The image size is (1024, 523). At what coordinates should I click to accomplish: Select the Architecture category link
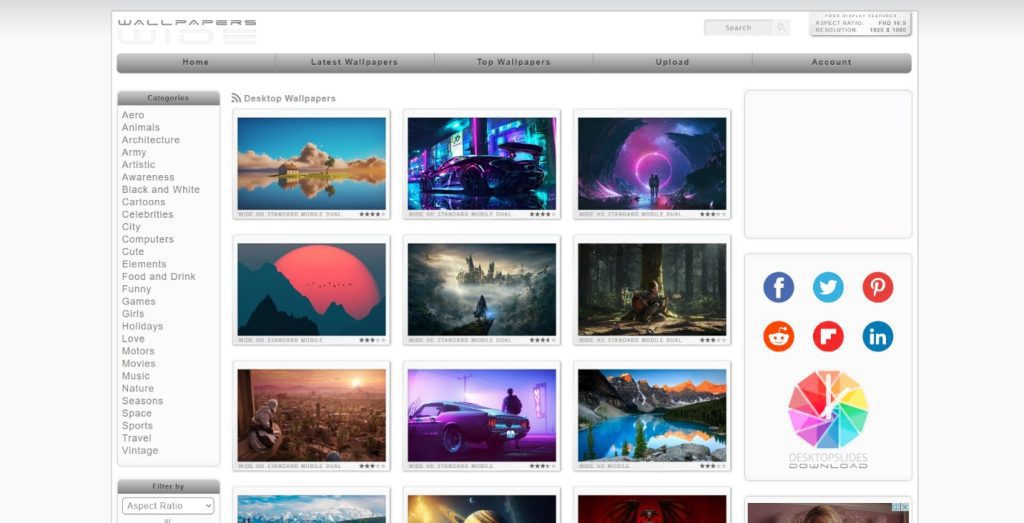click(x=151, y=140)
